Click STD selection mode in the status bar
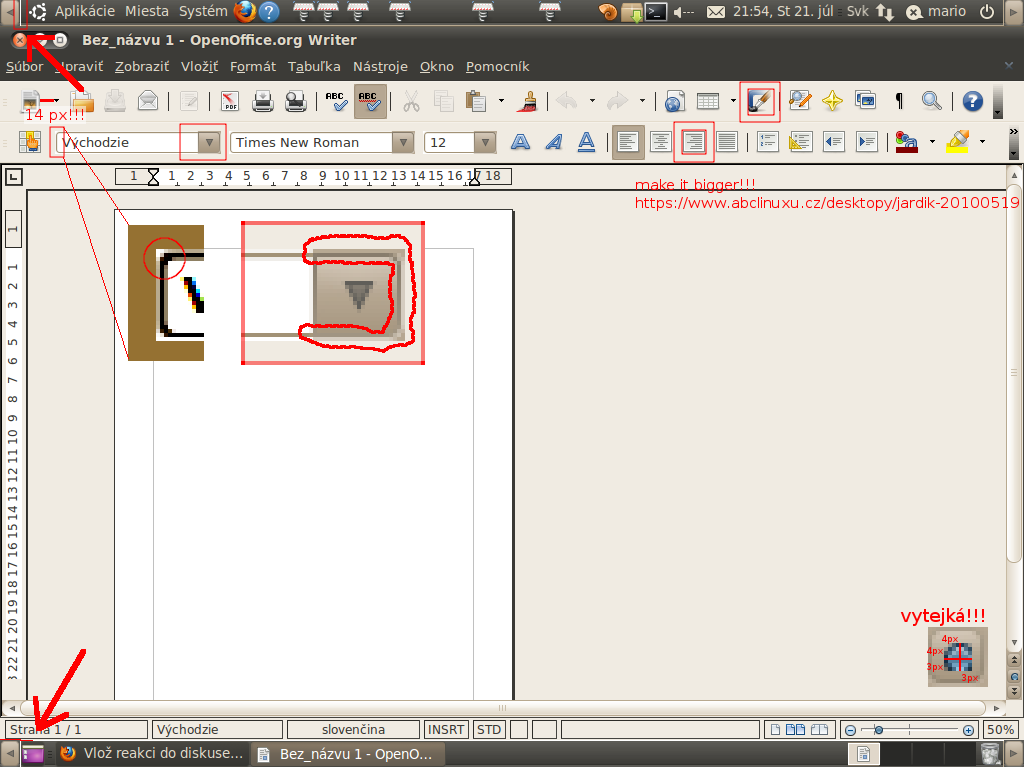Viewport: 1024px width, 768px height. [x=488, y=729]
